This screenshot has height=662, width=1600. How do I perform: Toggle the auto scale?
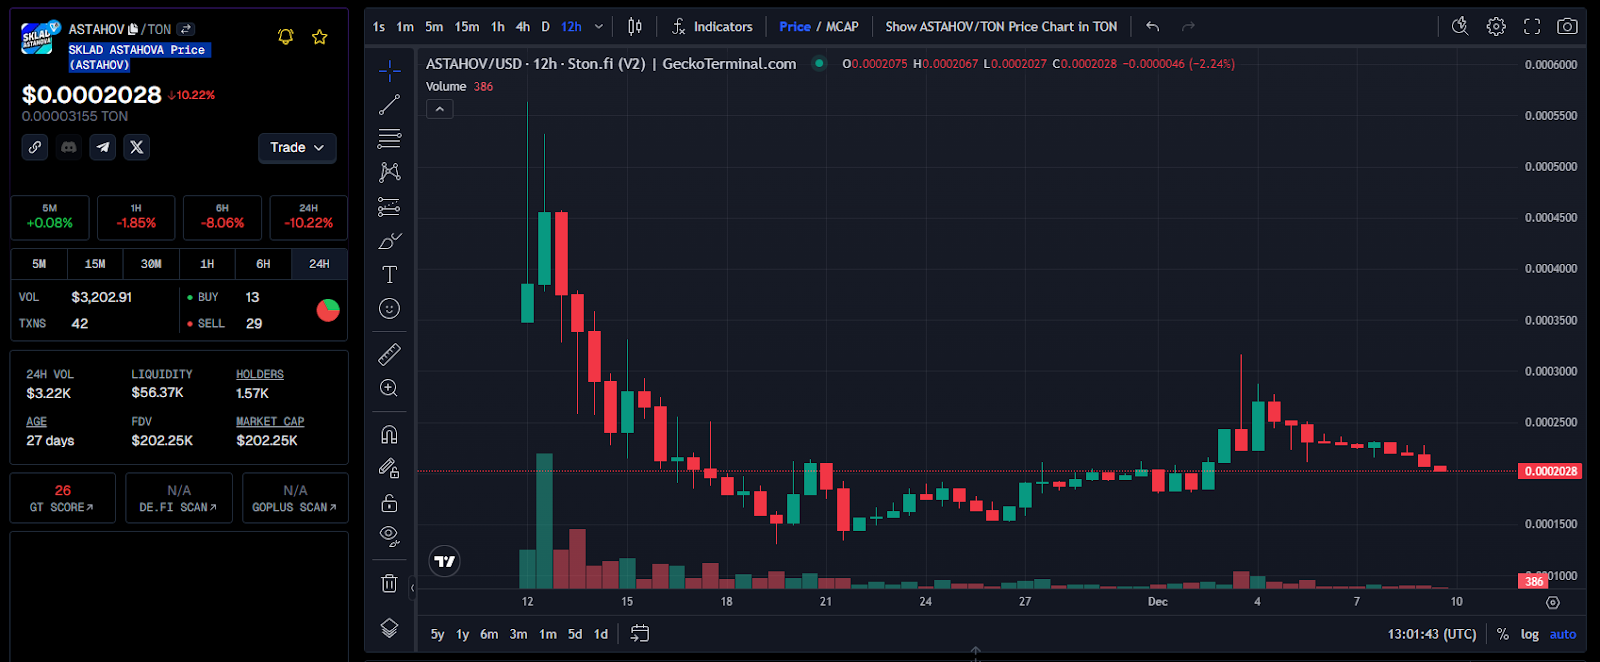[x=1563, y=634]
